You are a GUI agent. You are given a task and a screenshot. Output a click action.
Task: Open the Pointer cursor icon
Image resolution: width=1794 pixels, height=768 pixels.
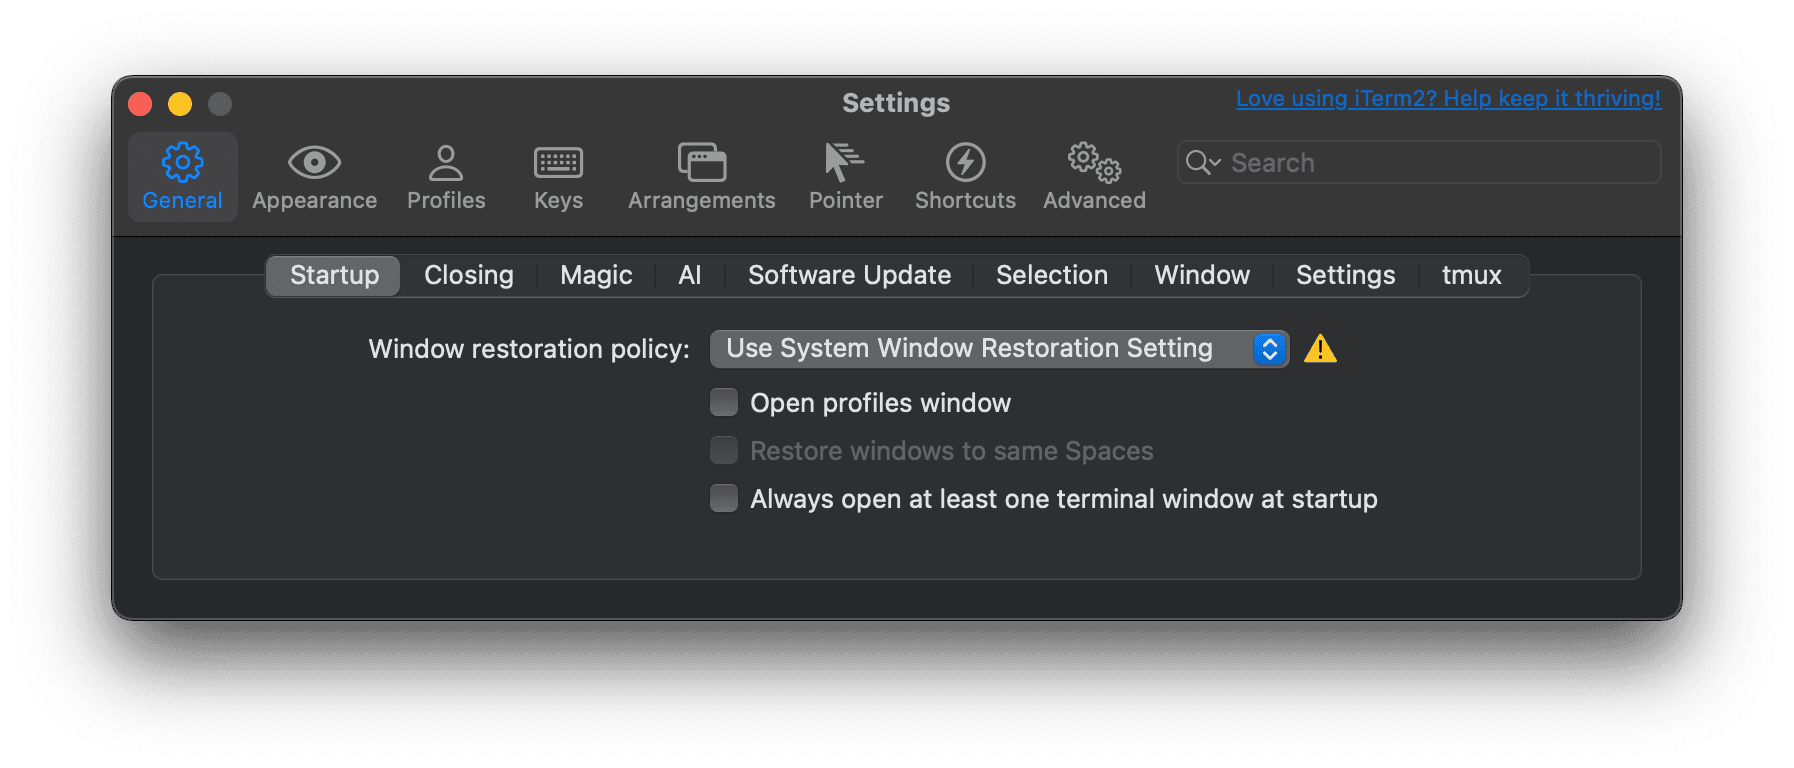click(845, 162)
